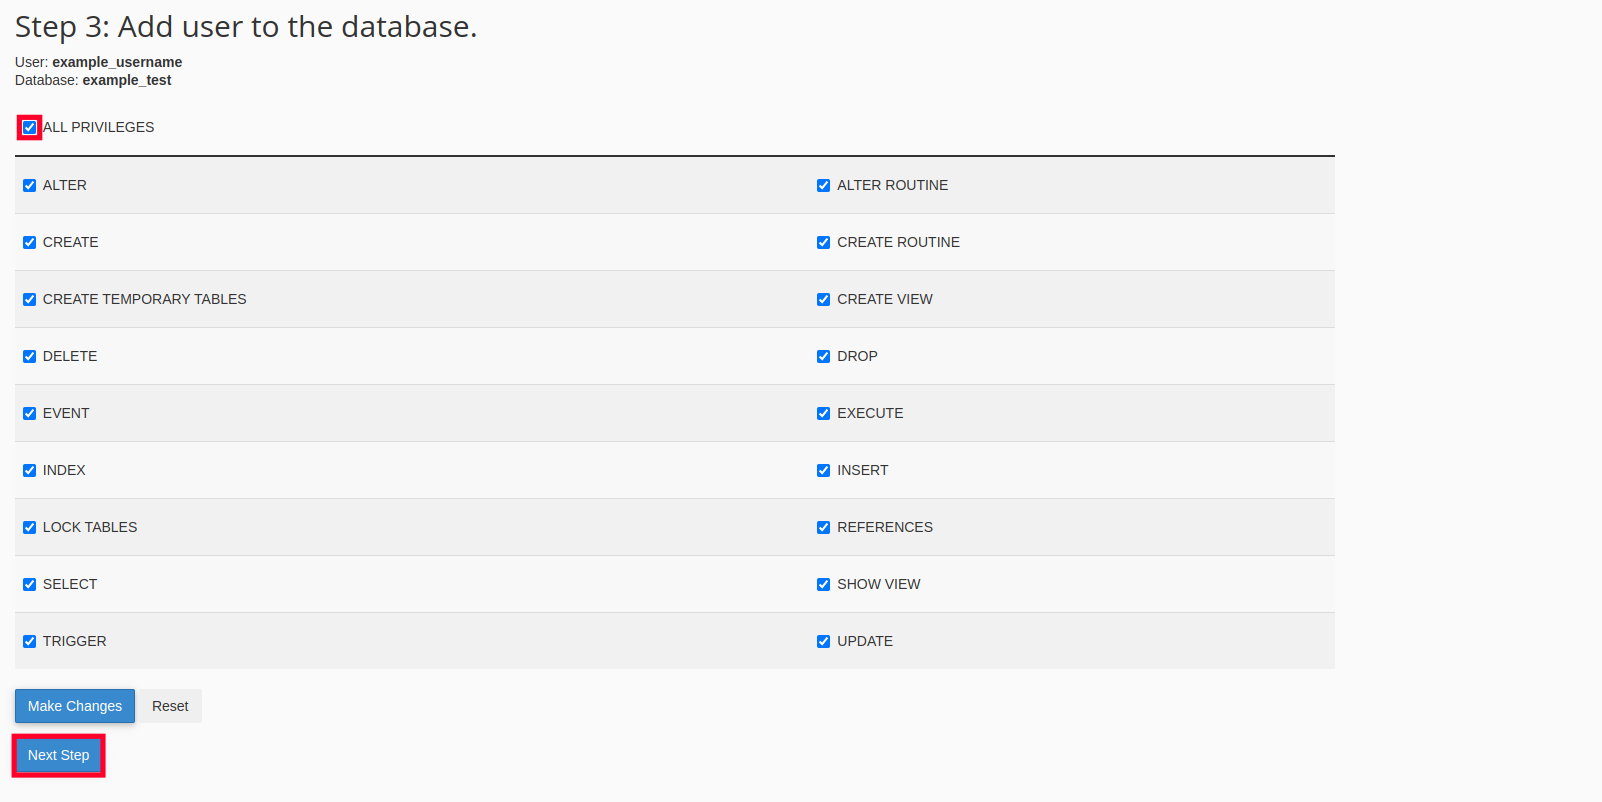Toggle LOCK TABLES privilege checkbox
The image size is (1602, 802).
pyautogui.click(x=29, y=528)
